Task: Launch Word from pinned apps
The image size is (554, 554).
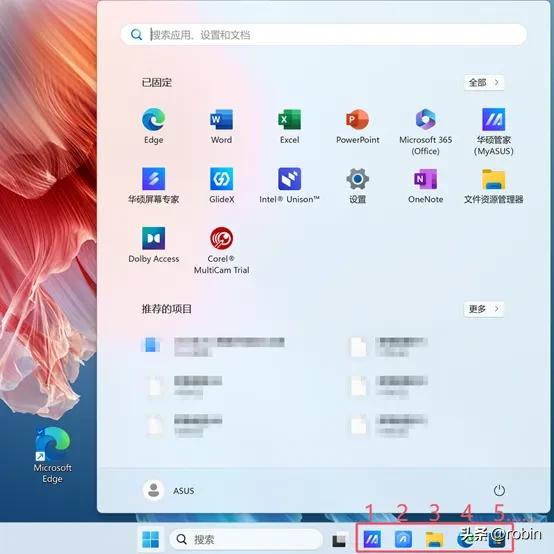Action: tap(222, 126)
